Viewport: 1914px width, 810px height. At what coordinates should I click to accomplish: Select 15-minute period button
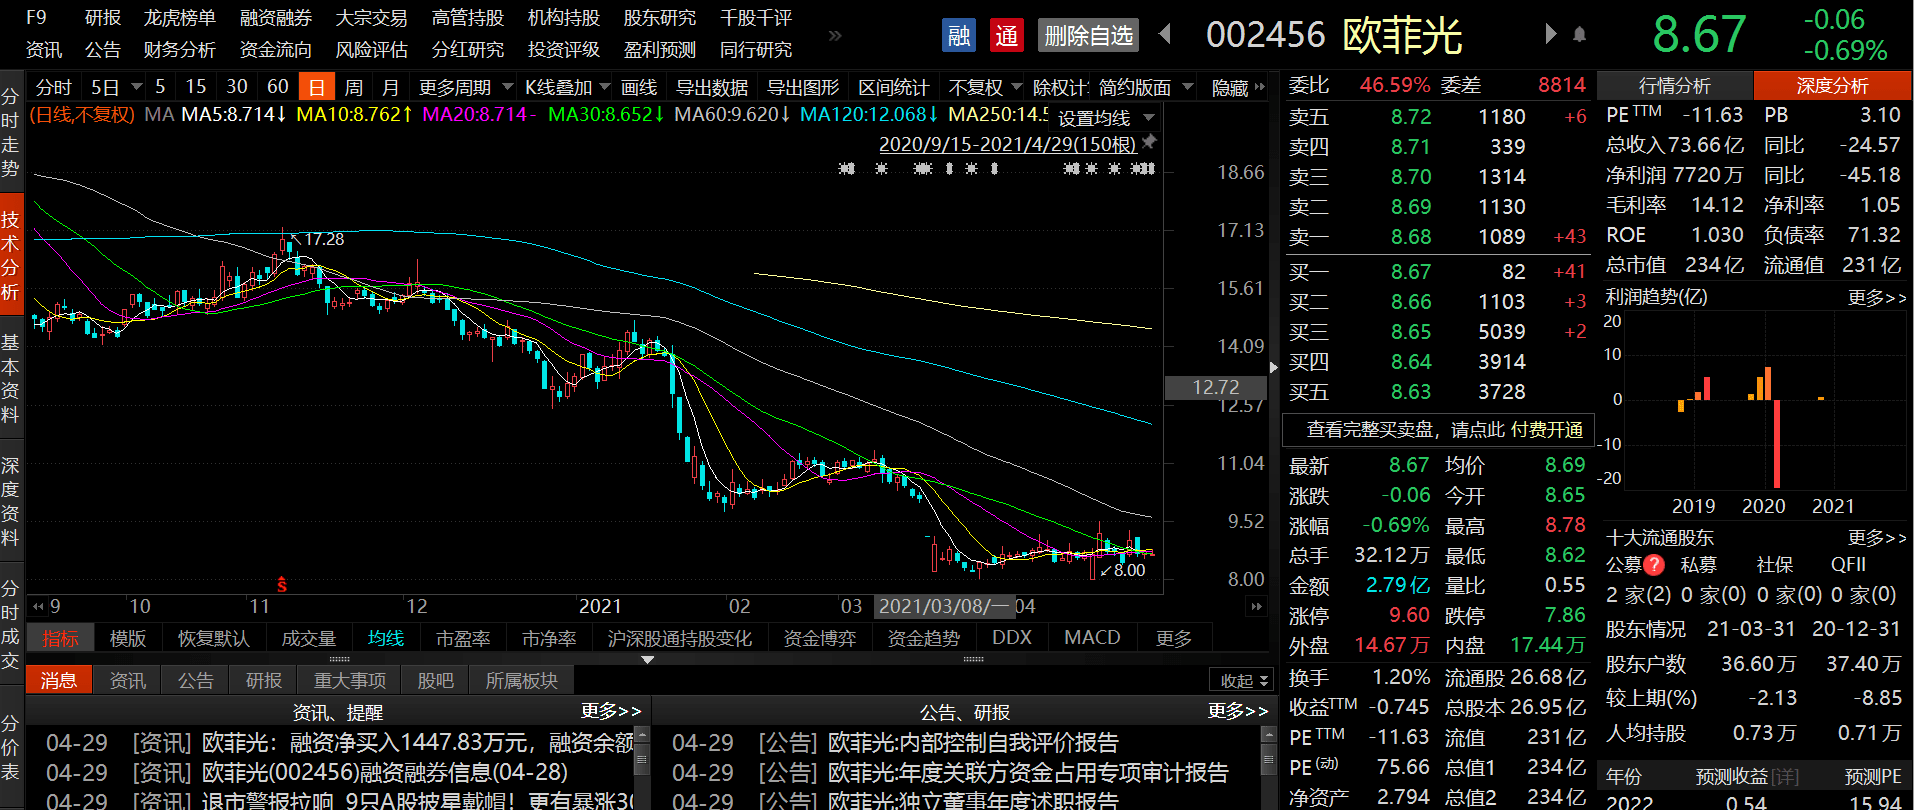point(196,87)
